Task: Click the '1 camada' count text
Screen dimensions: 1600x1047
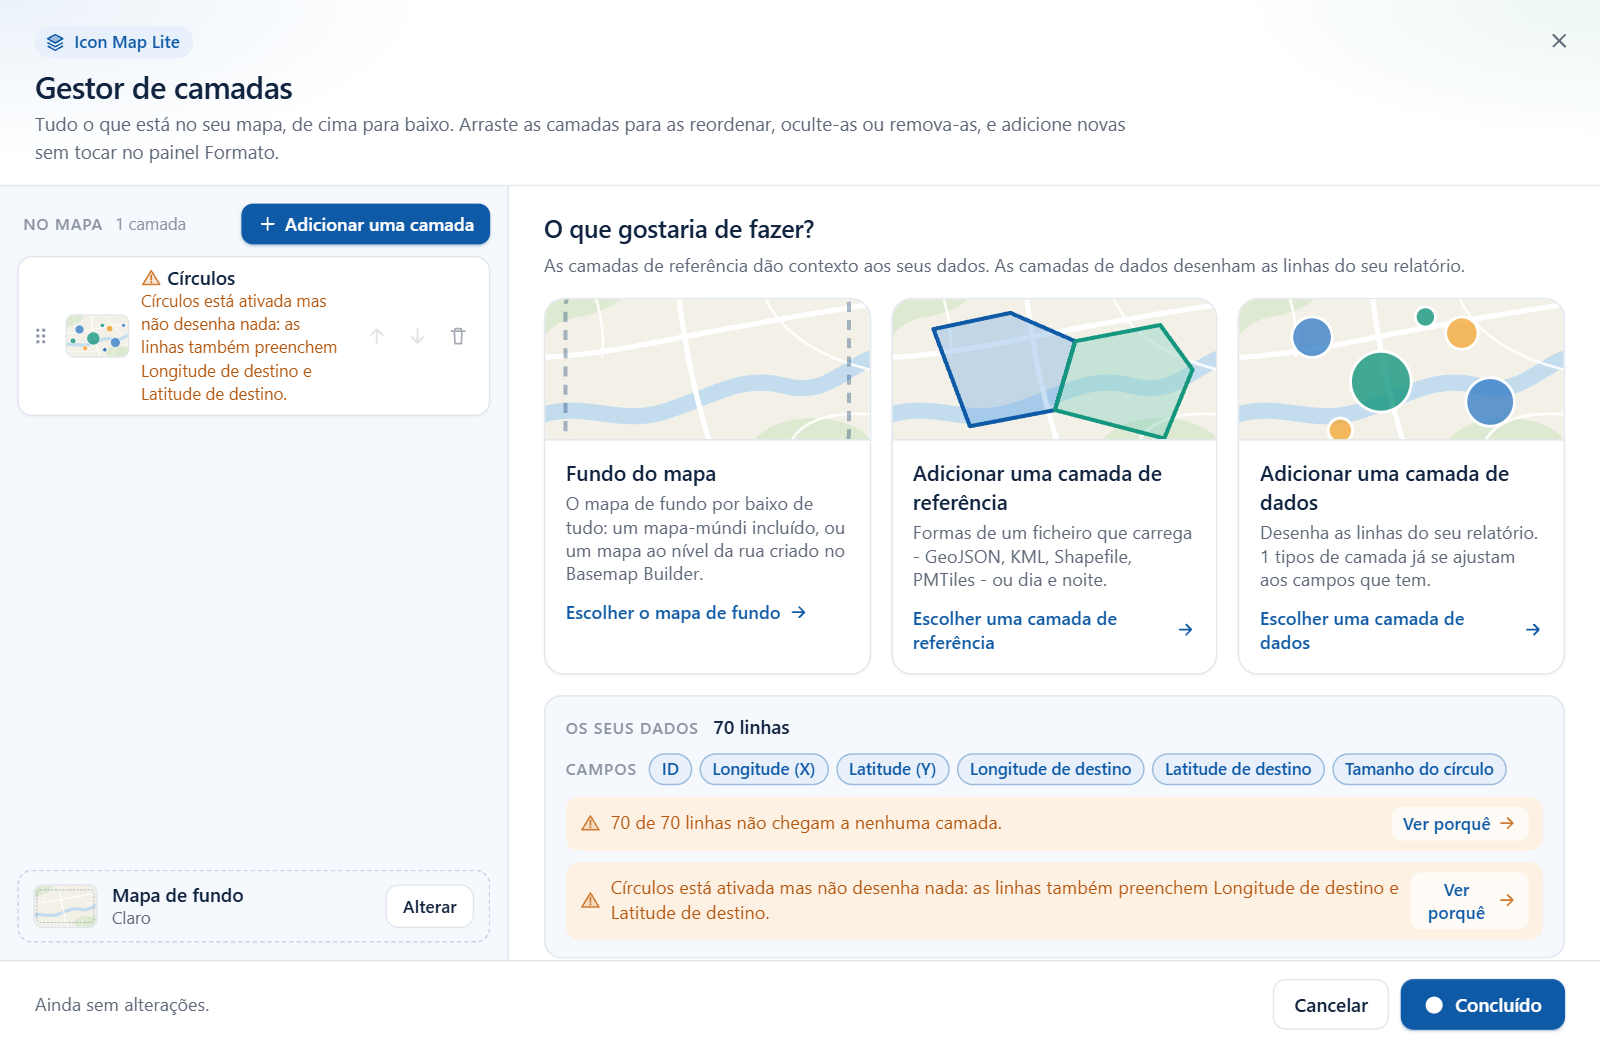Action: point(151,224)
